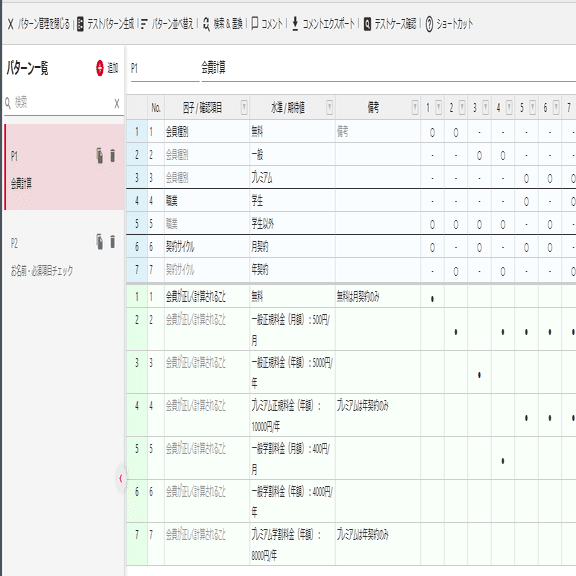Open the 水準/期待値 column filter dropdown
The image size is (576, 576).
click(x=330, y=108)
